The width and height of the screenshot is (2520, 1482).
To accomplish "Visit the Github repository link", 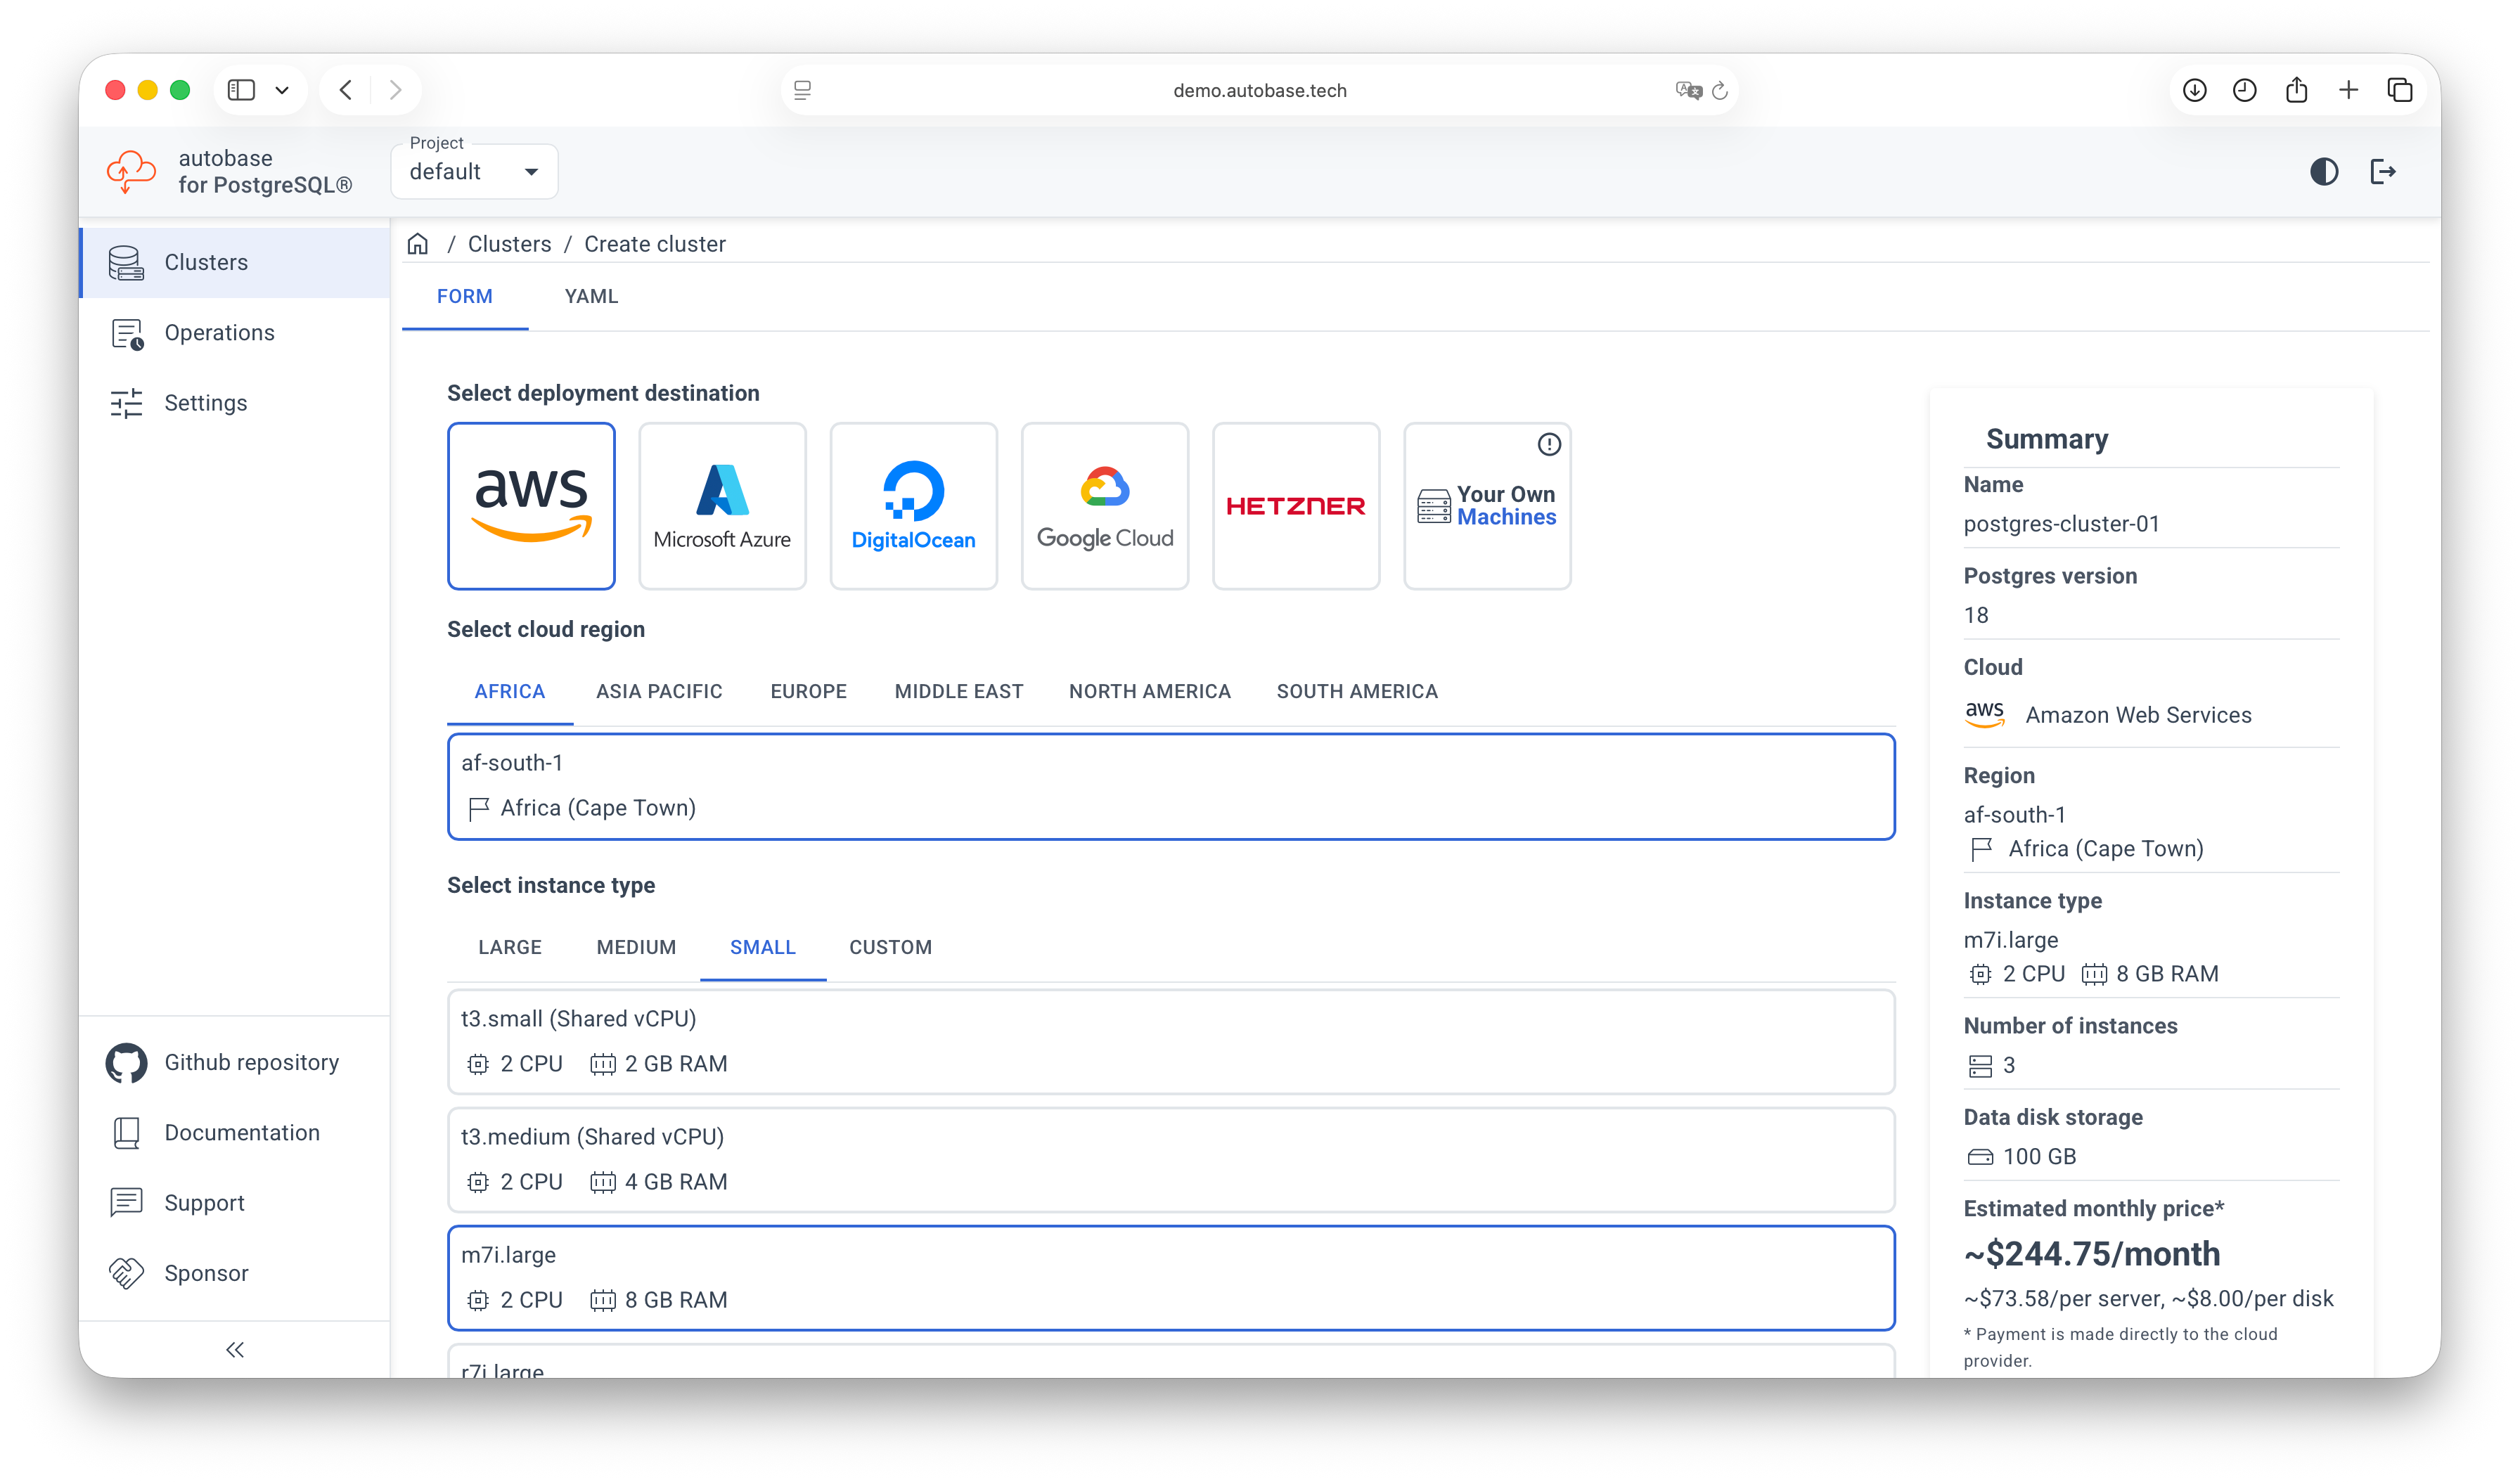I will (251, 1062).
